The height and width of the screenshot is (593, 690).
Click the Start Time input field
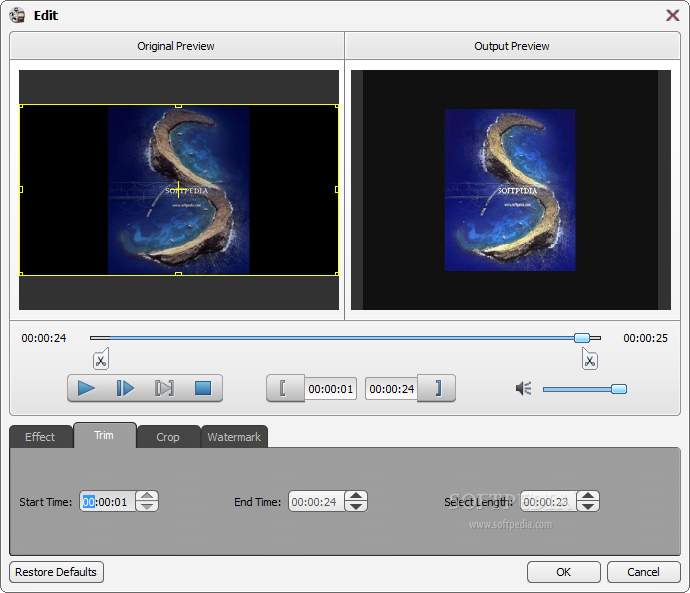point(107,501)
